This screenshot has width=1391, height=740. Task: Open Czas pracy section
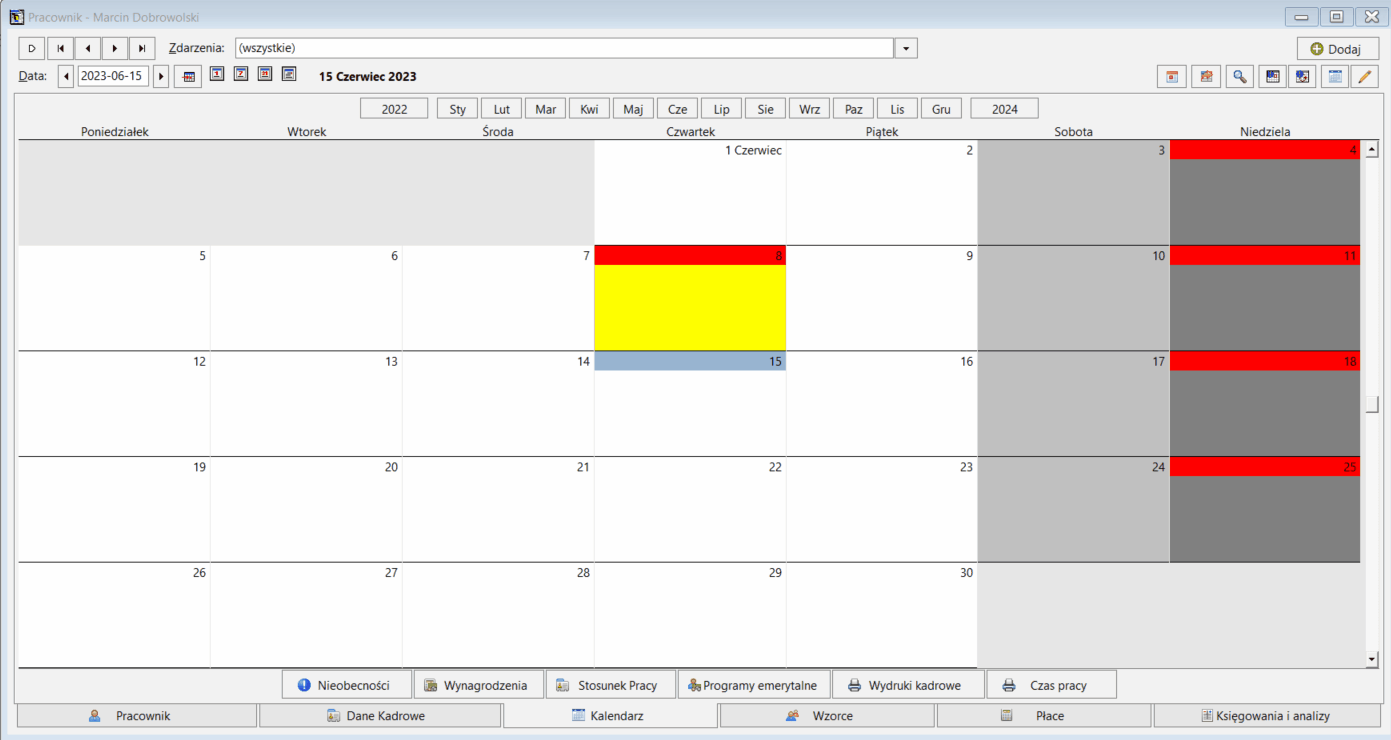pyautogui.click(x=1051, y=685)
